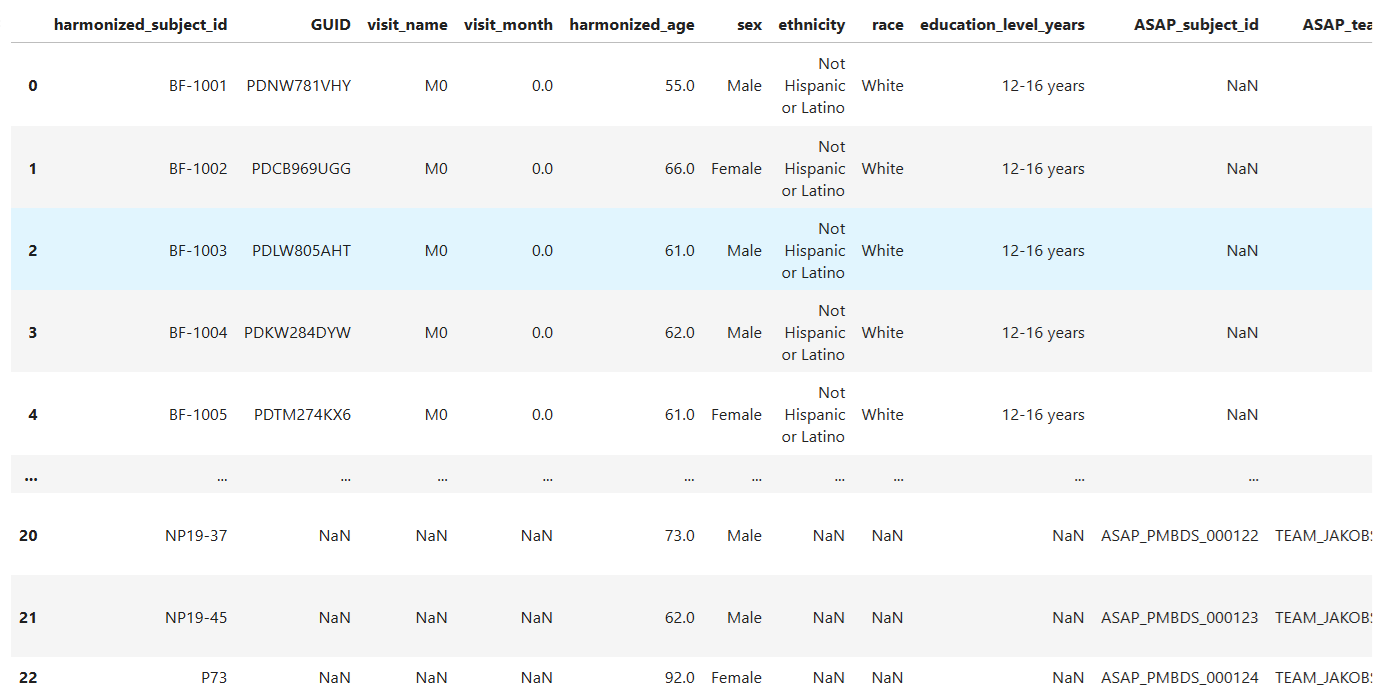Screen dimensions: 1386x689
Task: Click the ethnicity column header
Action: click(x=812, y=24)
